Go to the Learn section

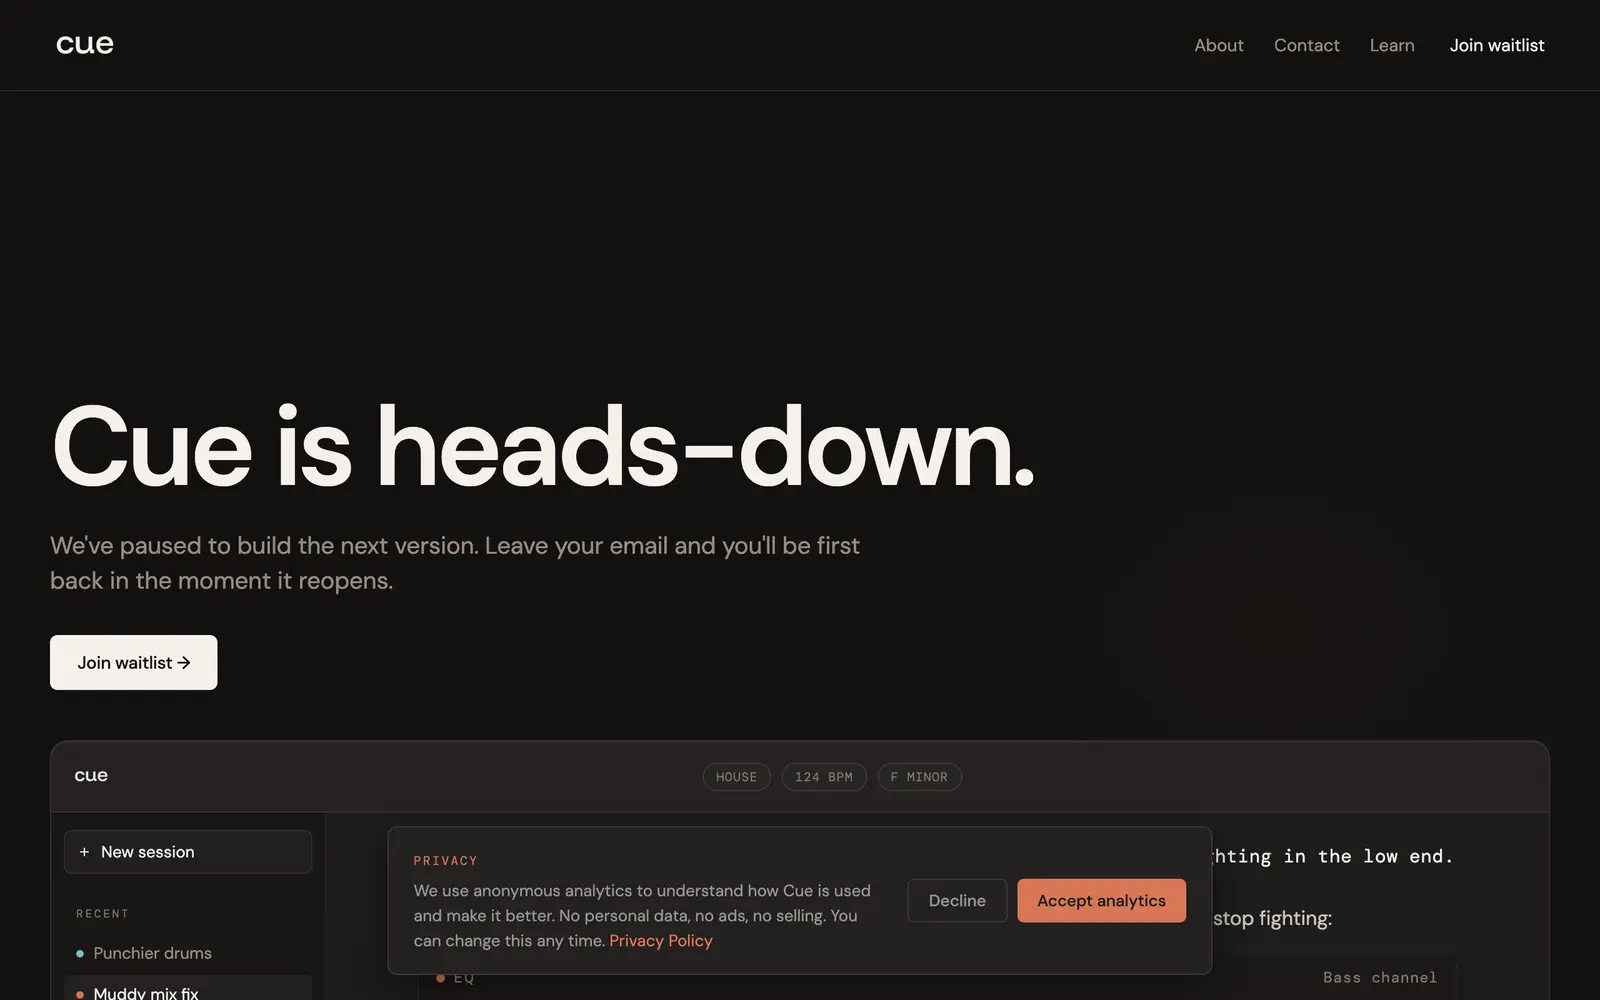[x=1392, y=45]
